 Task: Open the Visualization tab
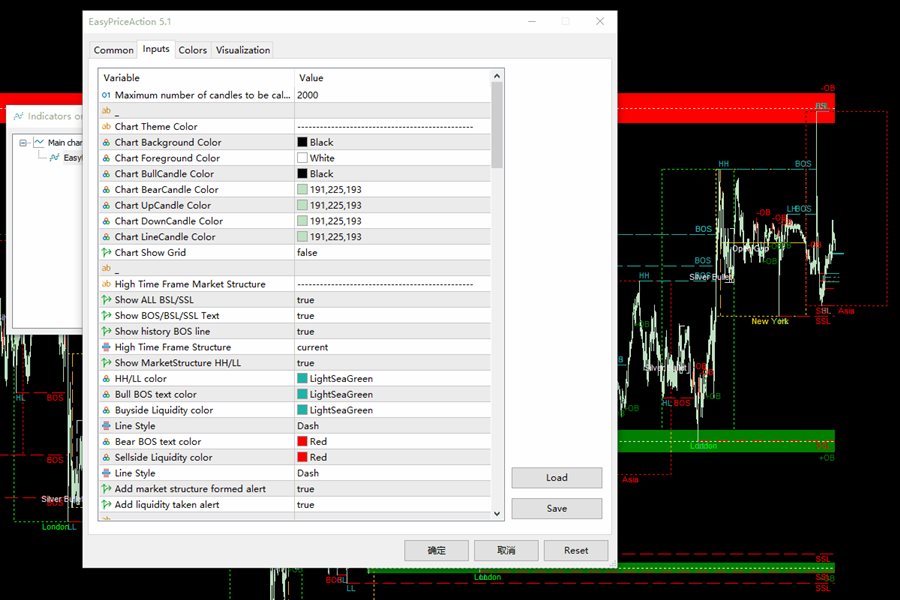(x=243, y=50)
